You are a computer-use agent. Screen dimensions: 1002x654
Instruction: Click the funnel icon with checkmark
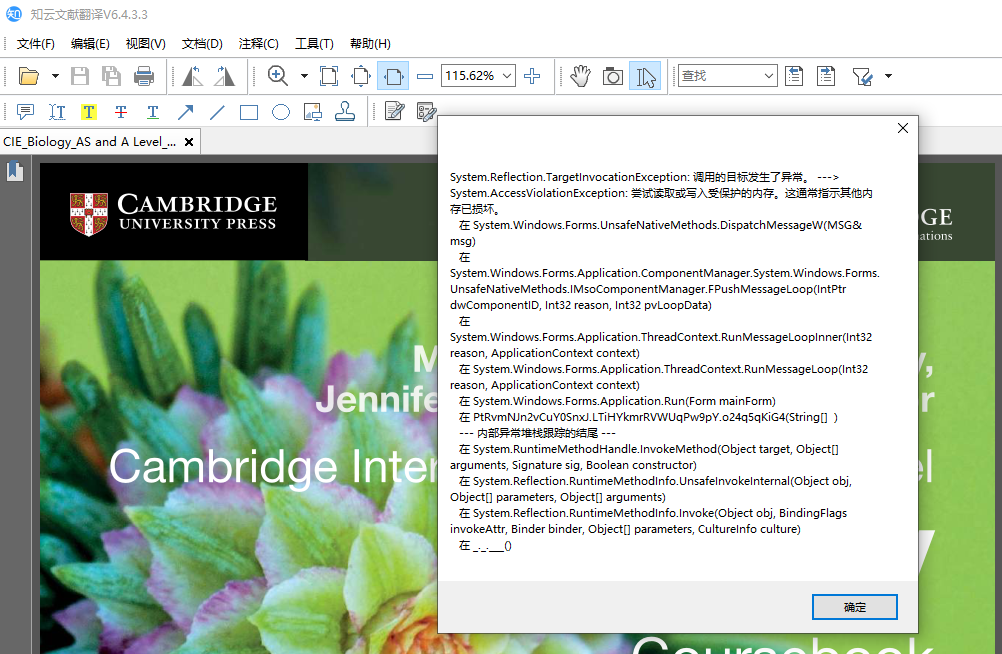point(863,76)
